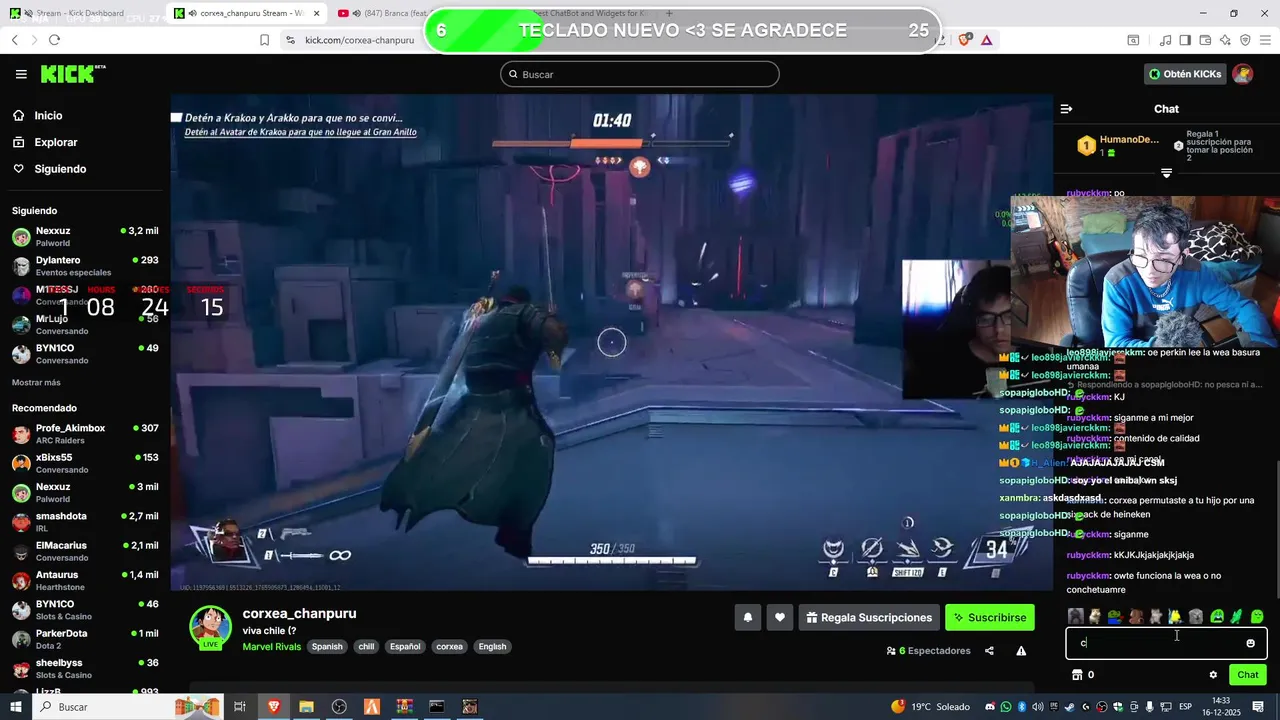Image resolution: width=1280 pixels, height=720 pixels.
Task: Insert the Pepe frog emote
Action: pyautogui.click(x=1115, y=617)
